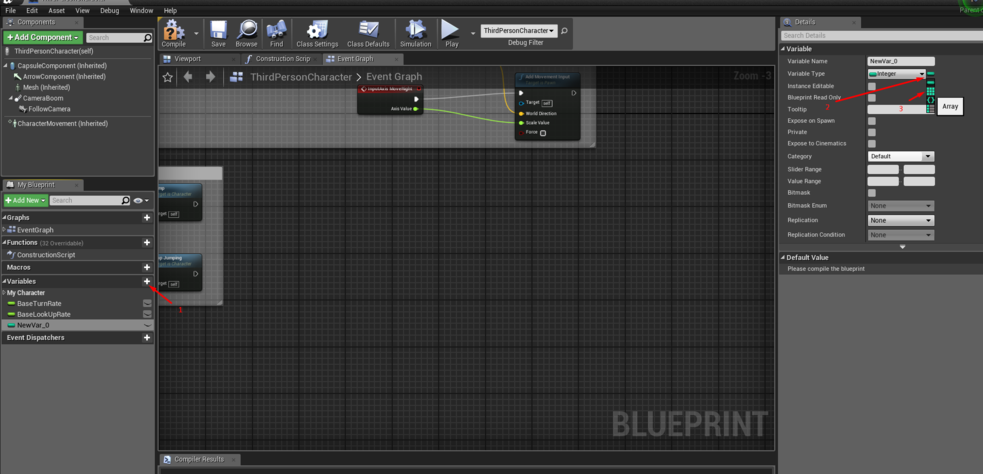The height and width of the screenshot is (474, 983).
Task: Toggle the Blueprint Read Only checkbox
Action: click(x=871, y=98)
